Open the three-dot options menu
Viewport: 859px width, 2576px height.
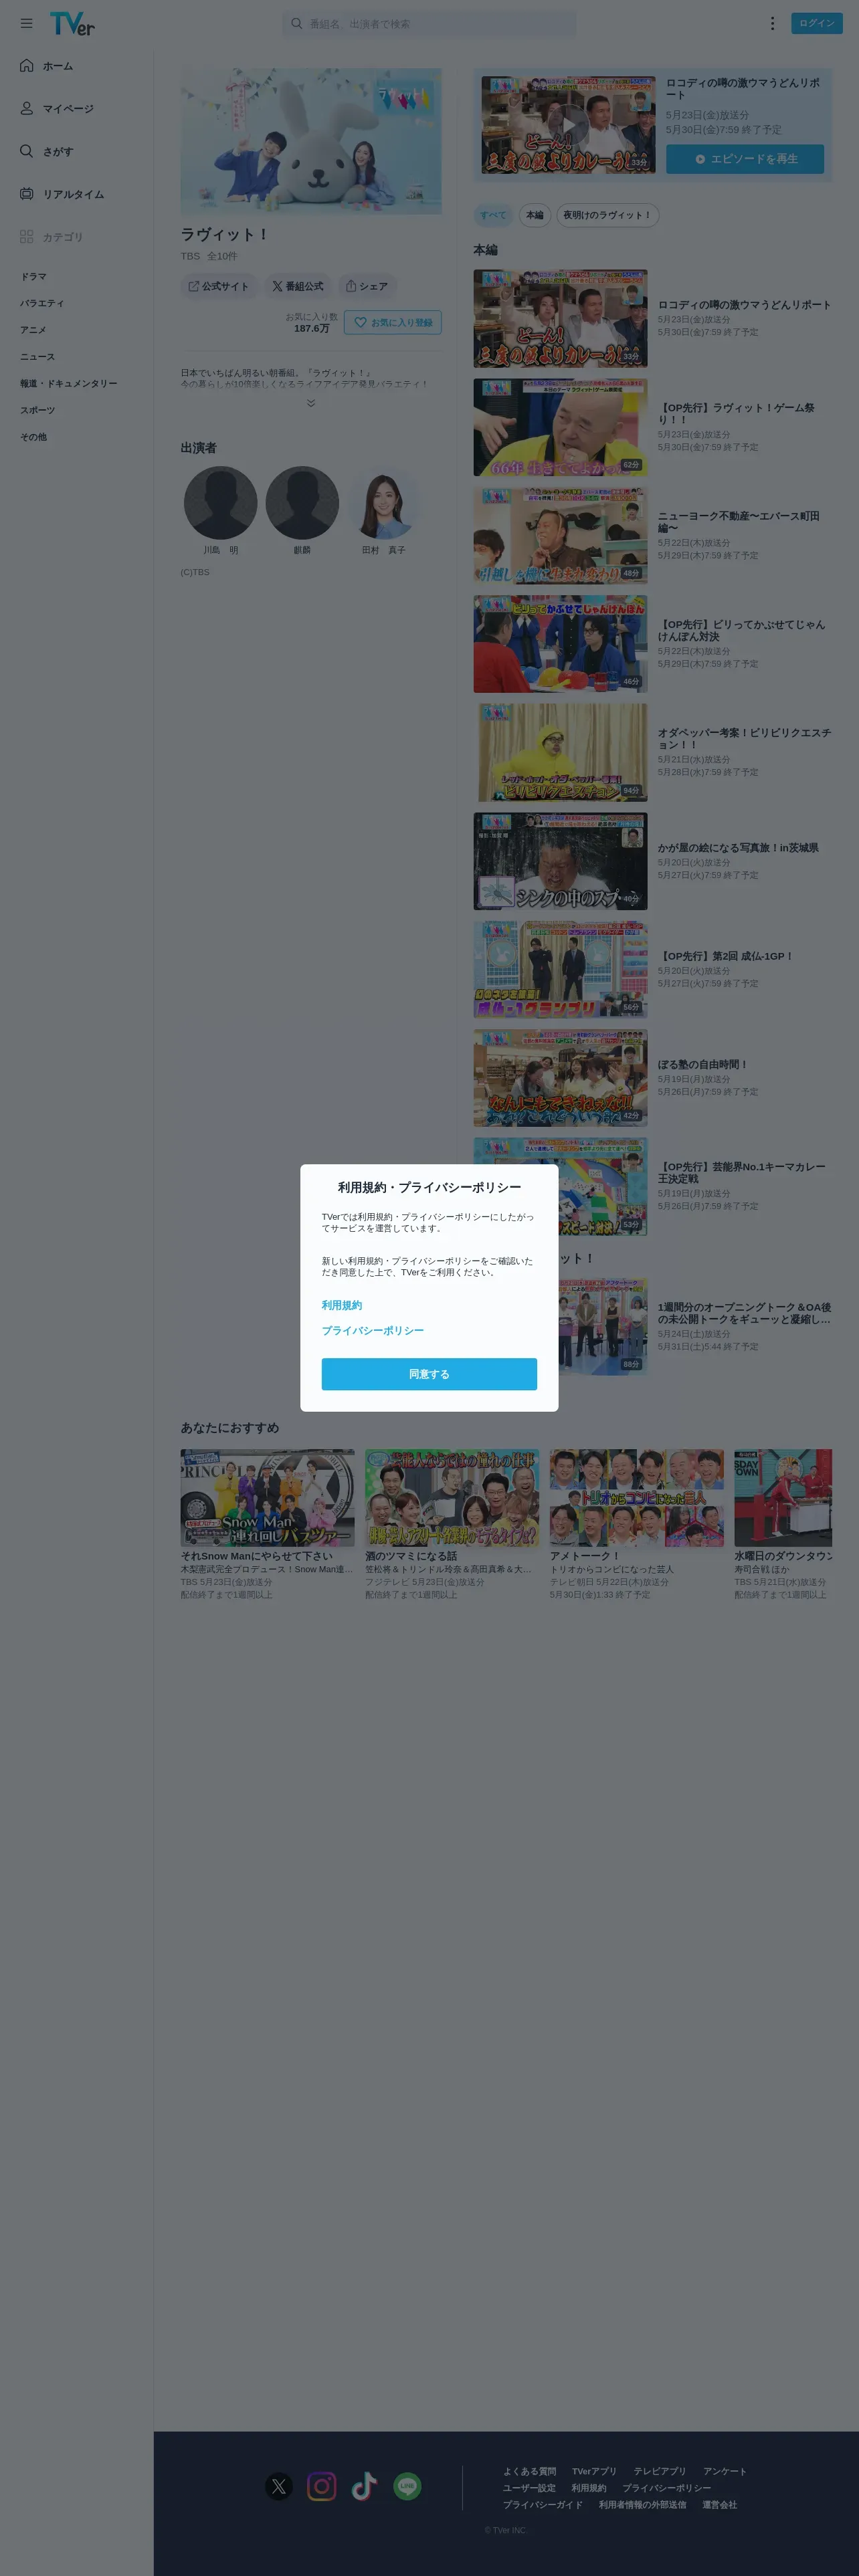tap(772, 23)
